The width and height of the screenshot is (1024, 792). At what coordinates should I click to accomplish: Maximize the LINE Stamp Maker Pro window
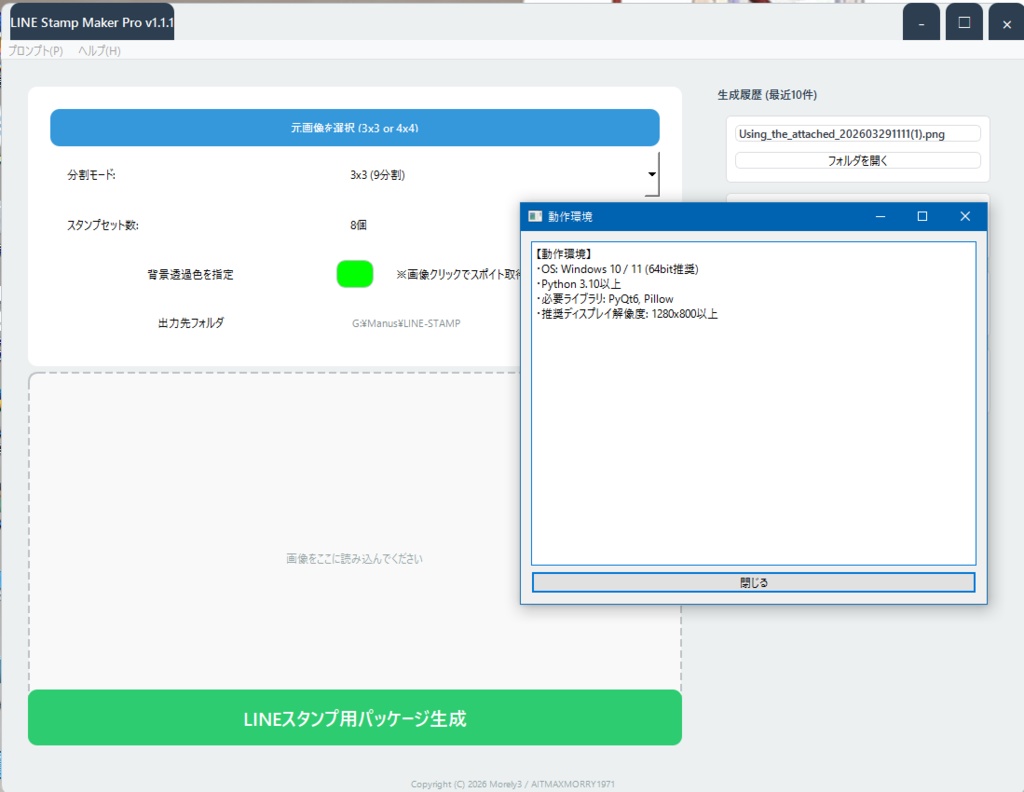click(x=963, y=21)
